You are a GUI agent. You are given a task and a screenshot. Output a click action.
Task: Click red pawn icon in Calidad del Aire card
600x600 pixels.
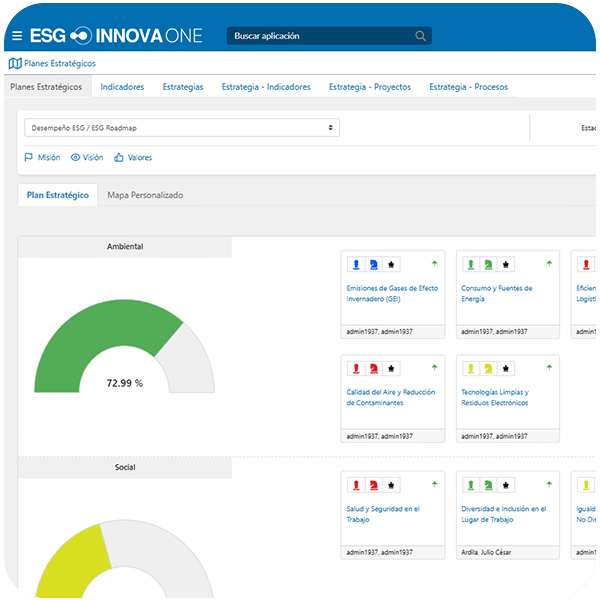coord(356,368)
